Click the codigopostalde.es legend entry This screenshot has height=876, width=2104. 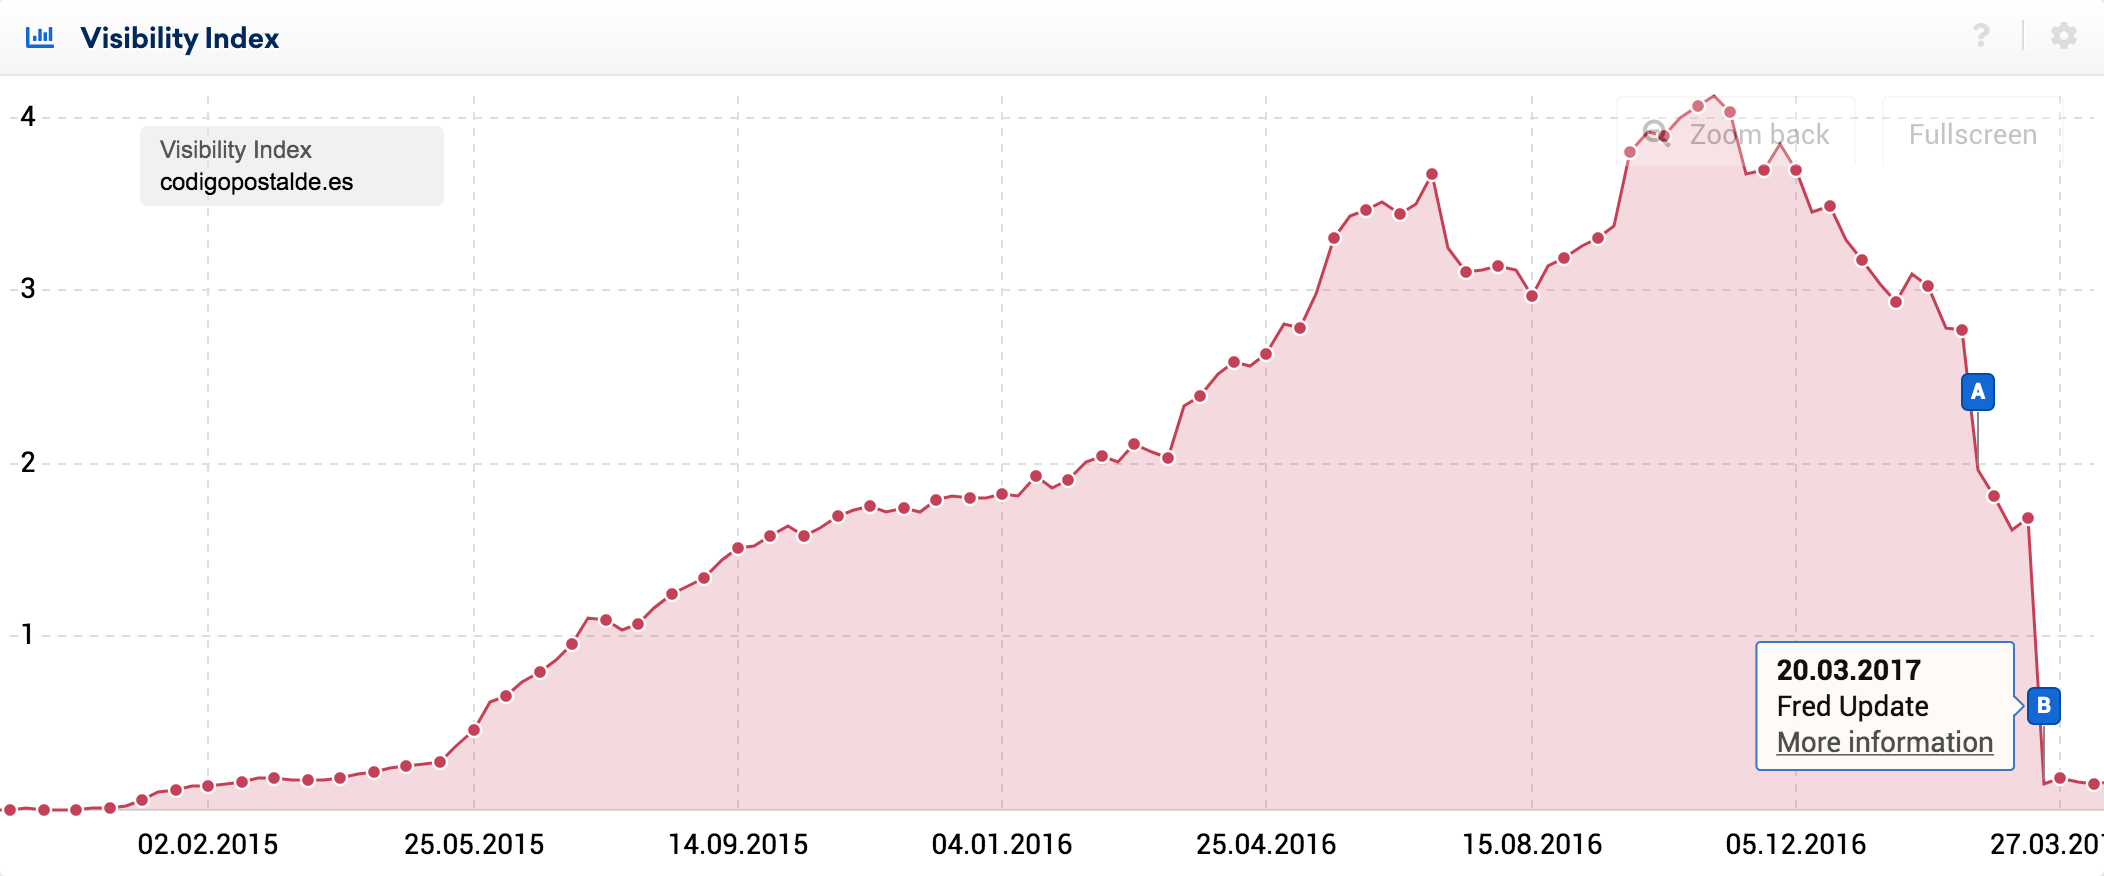coord(256,182)
